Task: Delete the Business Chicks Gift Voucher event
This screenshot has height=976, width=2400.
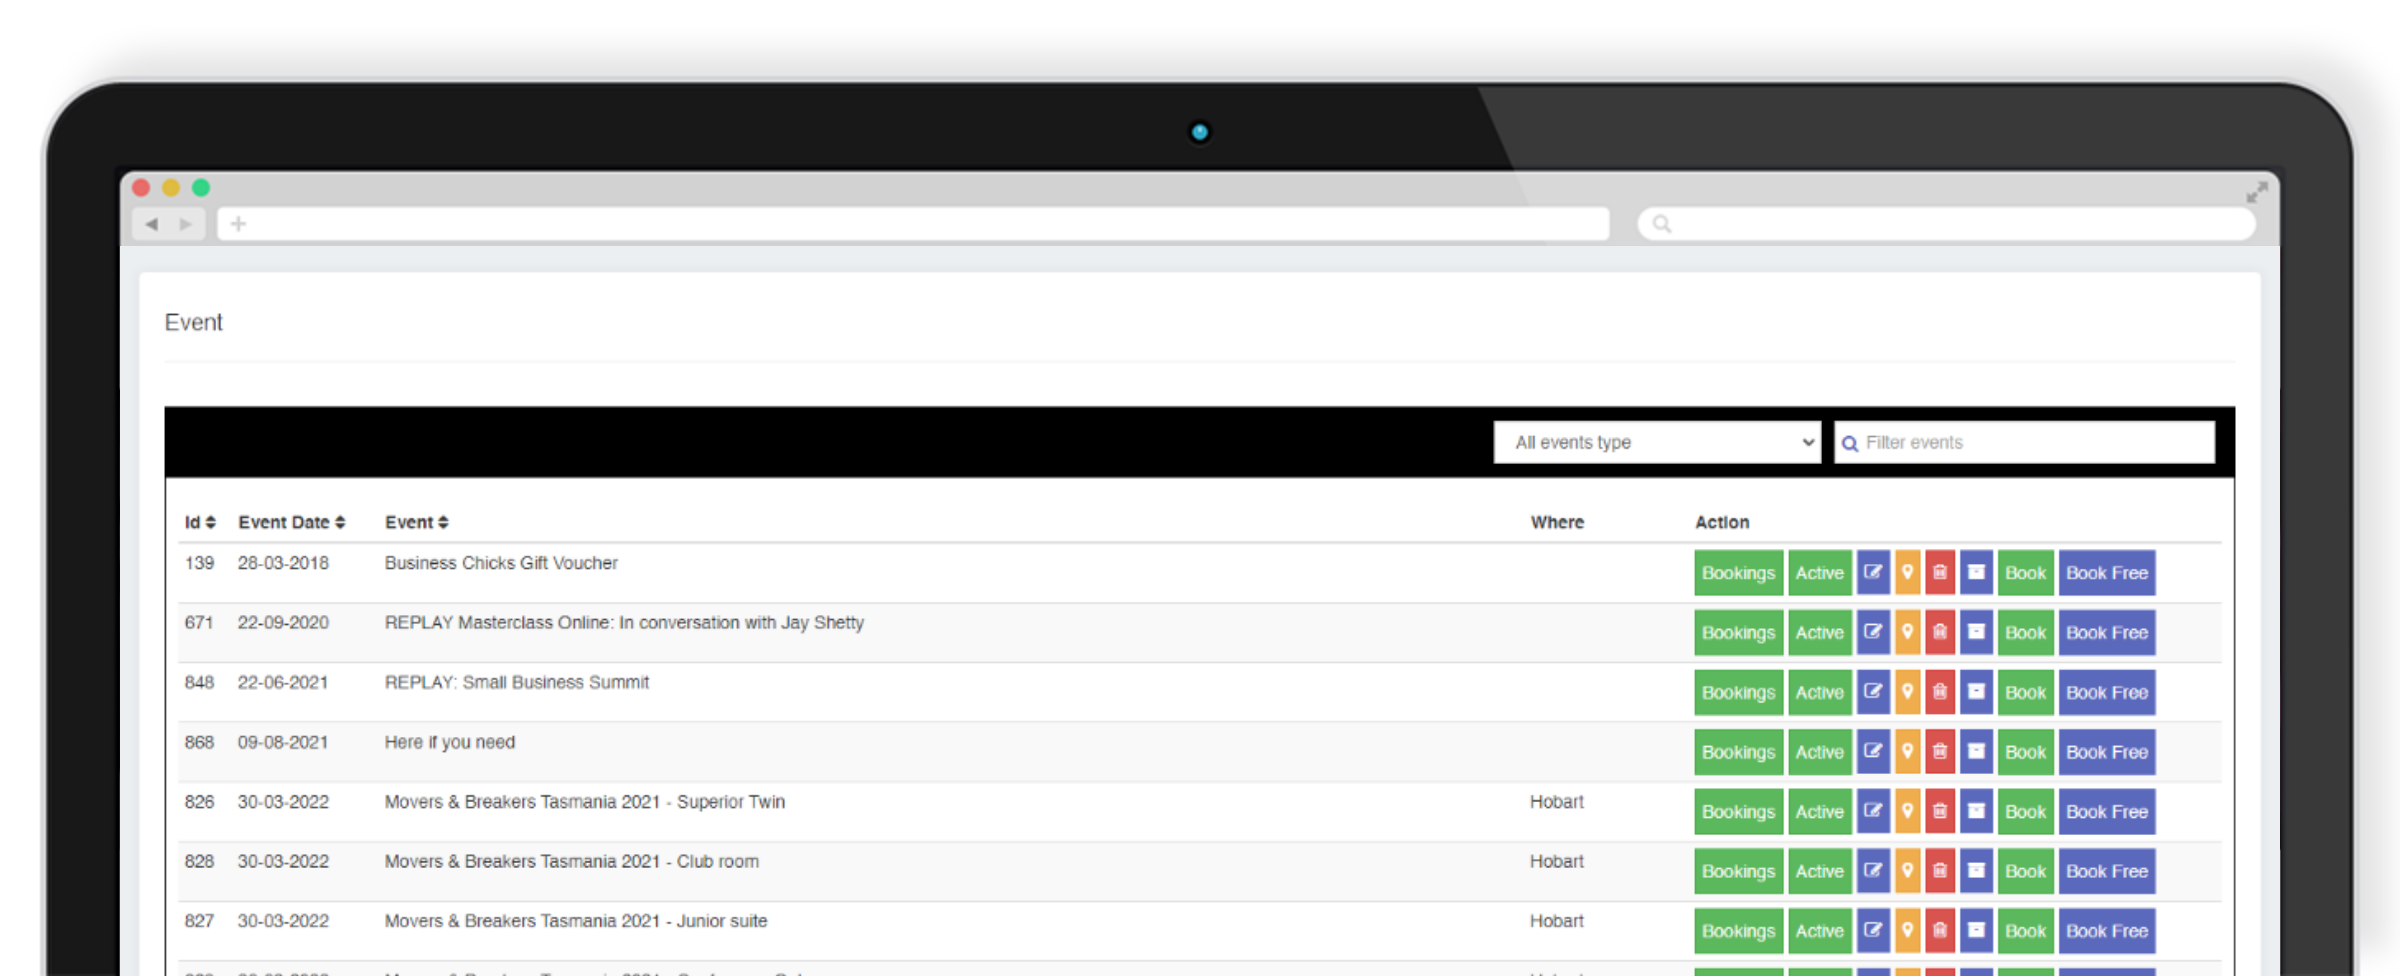Action: (1940, 573)
